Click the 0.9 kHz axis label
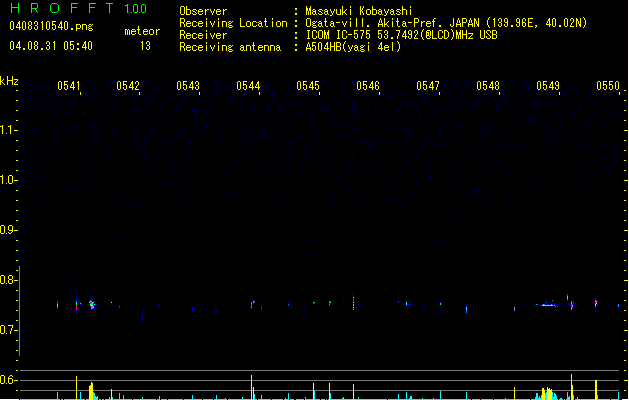 (x=7, y=230)
